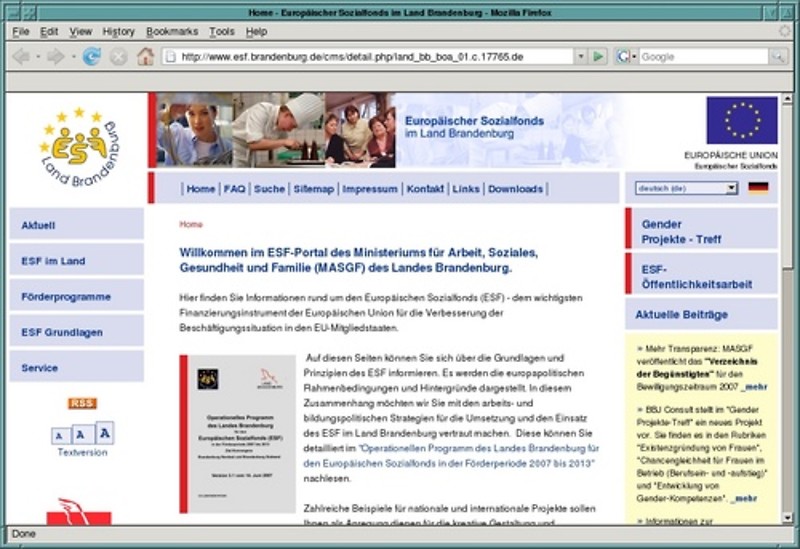The width and height of the screenshot is (800, 549).
Task: Open the Operationellen Programm des Landes link
Action: (x=451, y=456)
